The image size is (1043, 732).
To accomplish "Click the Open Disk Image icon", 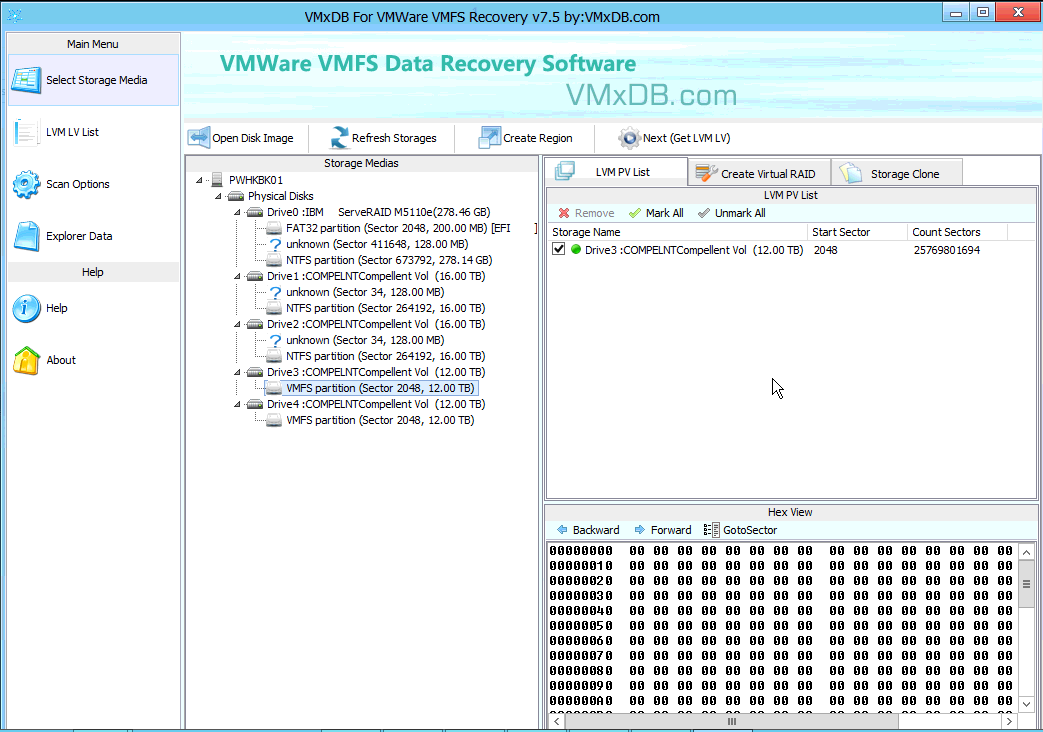I will (199, 138).
